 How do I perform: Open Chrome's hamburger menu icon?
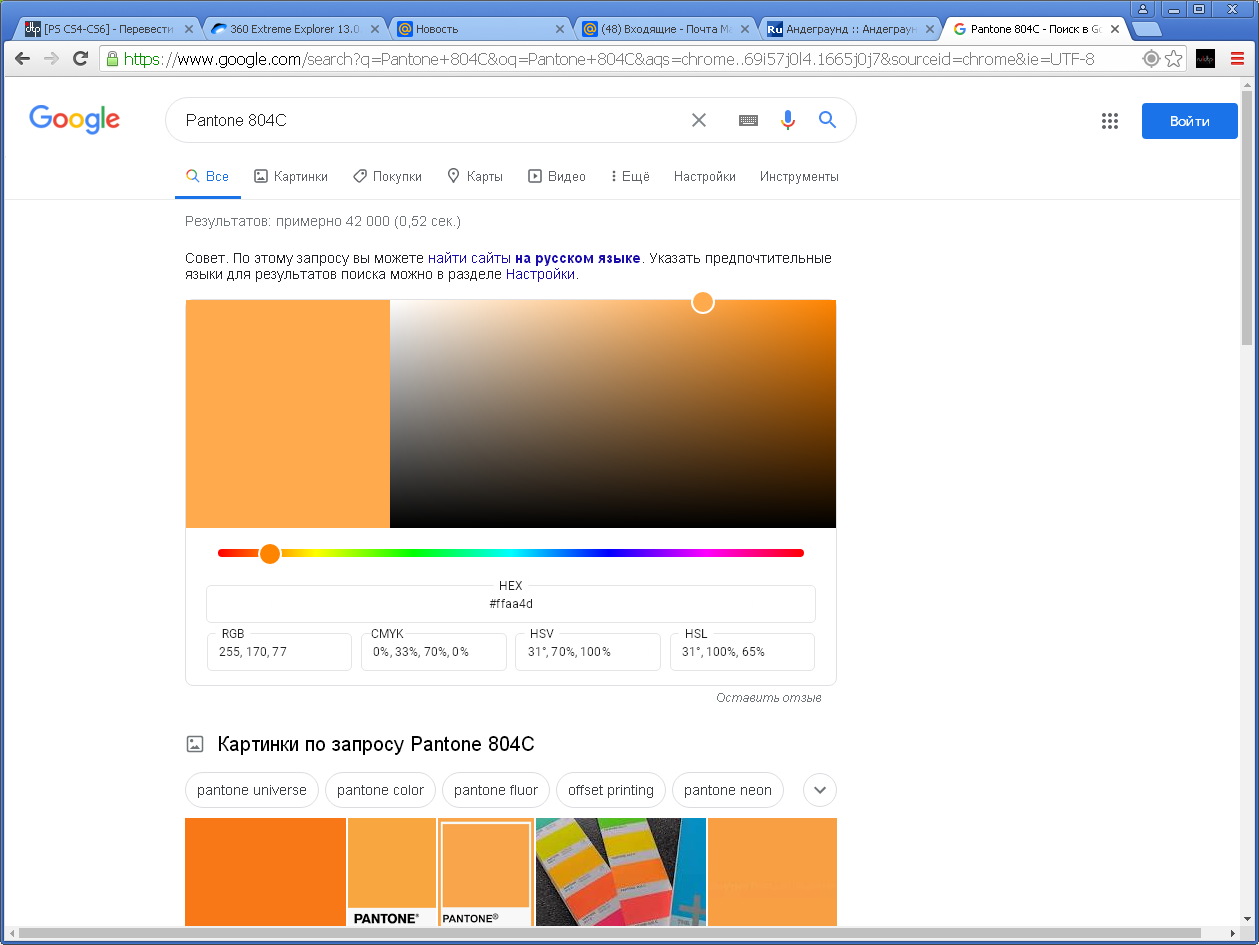[1238, 59]
